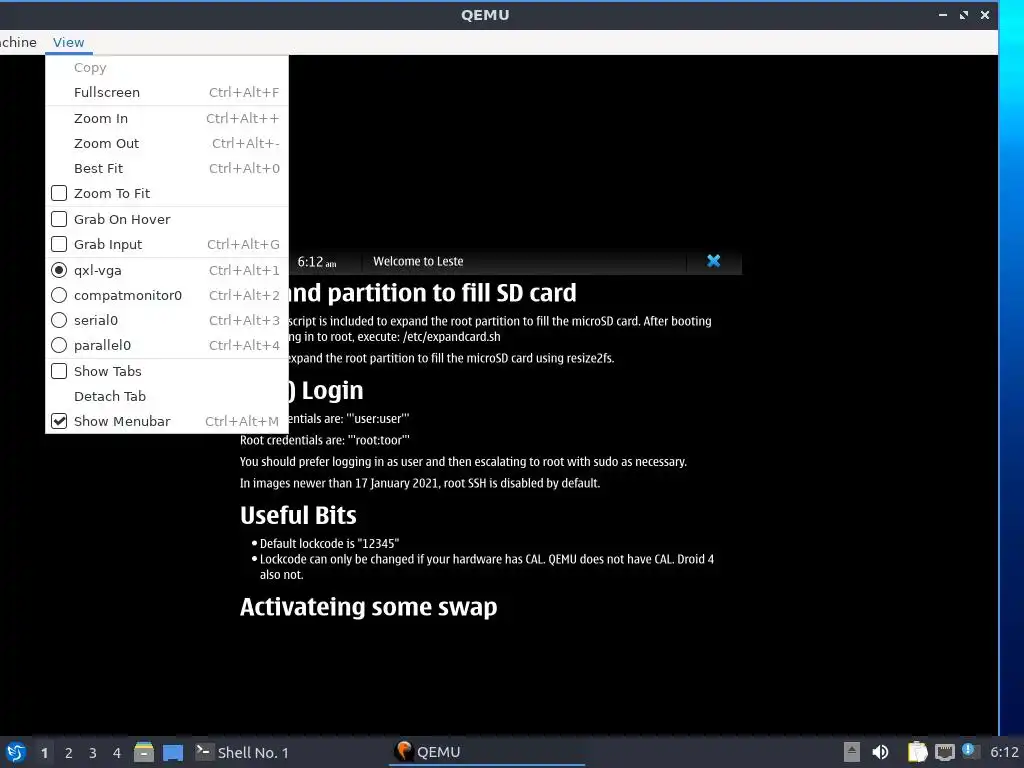This screenshot has width=1024, height=768.
Task: Open the tray upward arrow icon
Action: click(852, 752)
